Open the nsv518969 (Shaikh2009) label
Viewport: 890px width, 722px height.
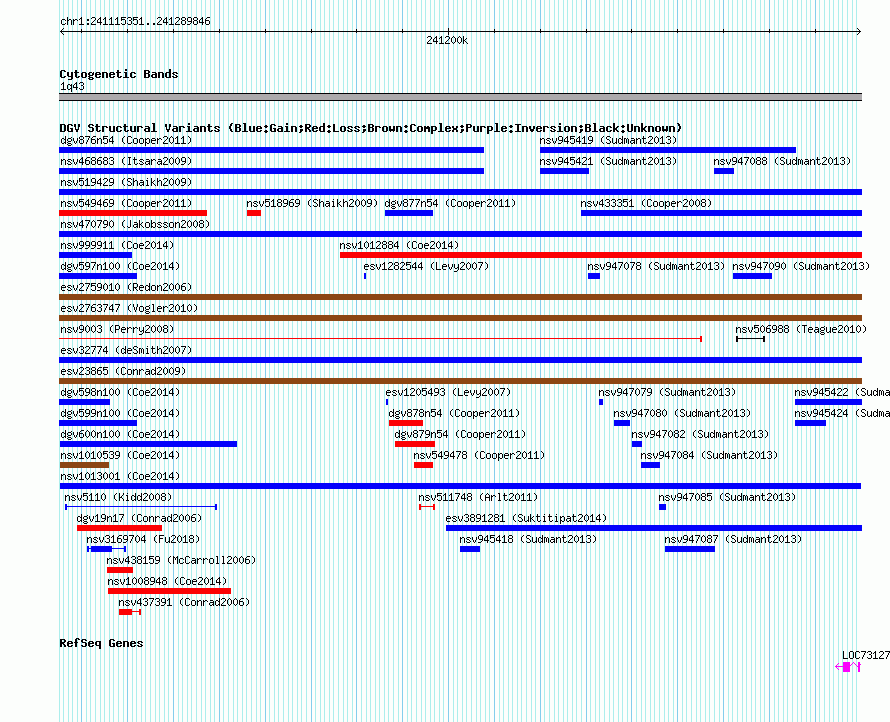[312, 203]
